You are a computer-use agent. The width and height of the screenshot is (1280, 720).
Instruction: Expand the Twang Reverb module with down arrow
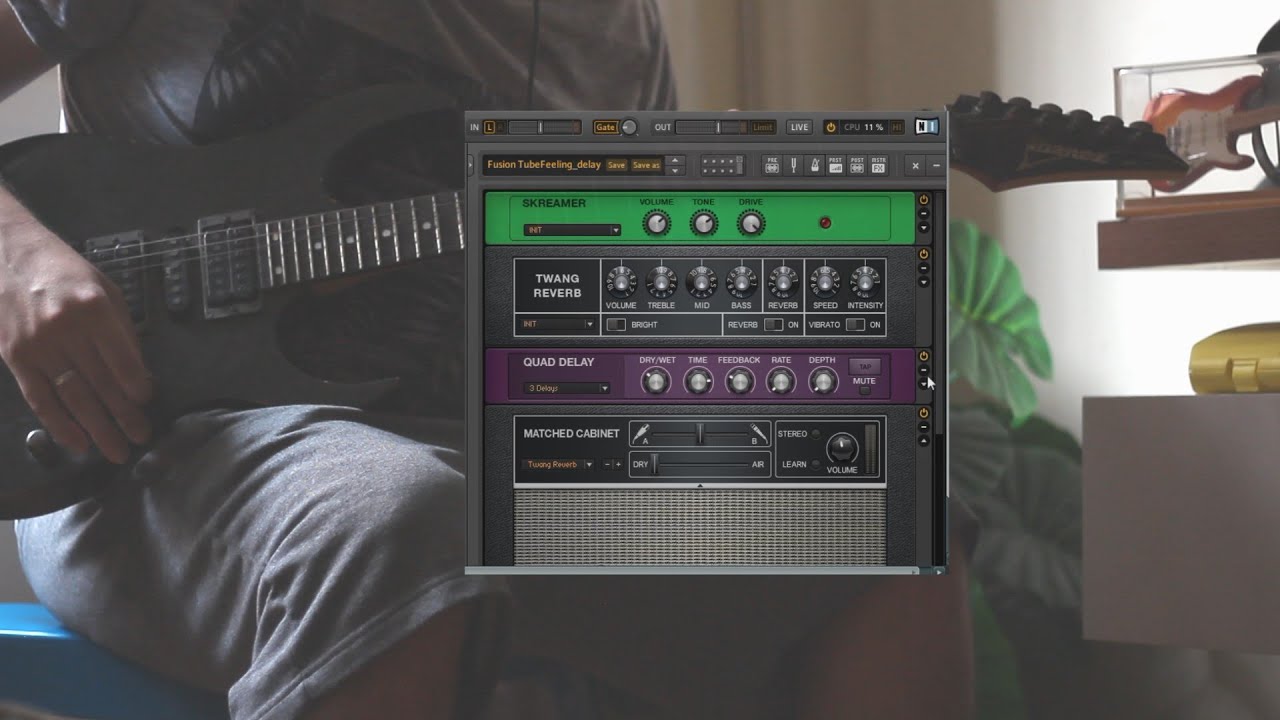tap(923, 282)
